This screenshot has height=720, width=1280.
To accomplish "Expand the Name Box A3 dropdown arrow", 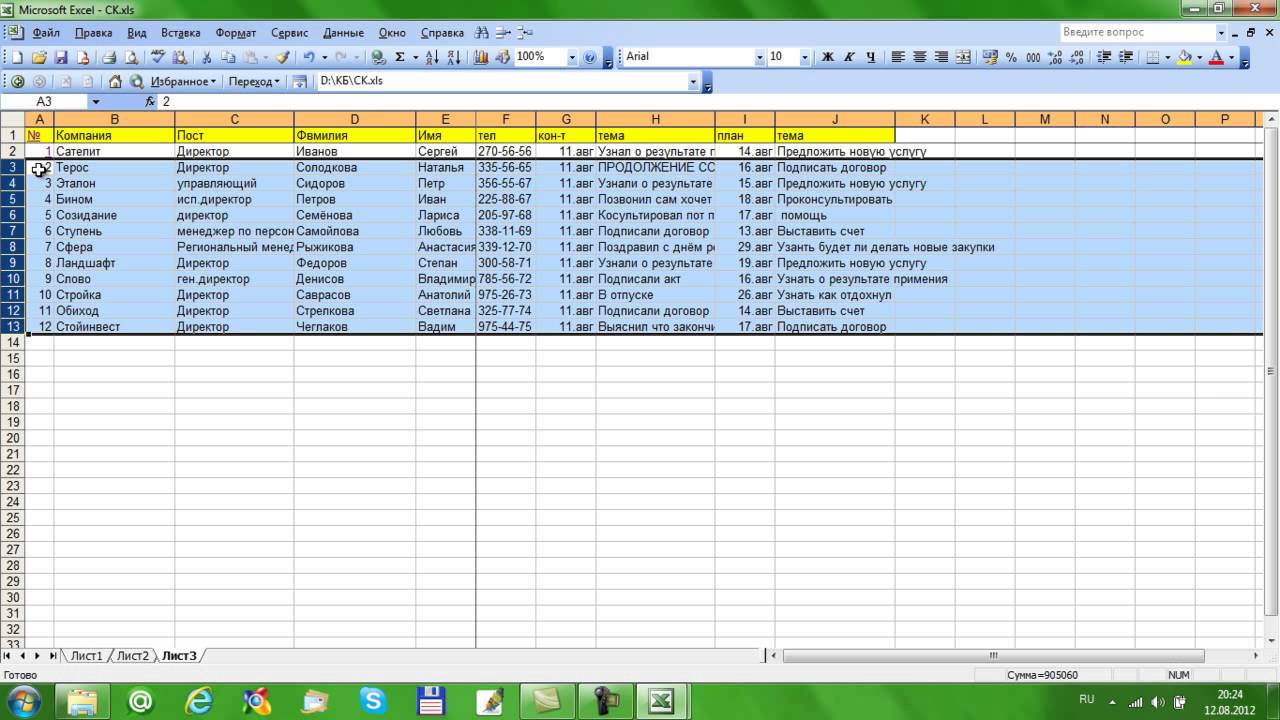I will point(96,102).
